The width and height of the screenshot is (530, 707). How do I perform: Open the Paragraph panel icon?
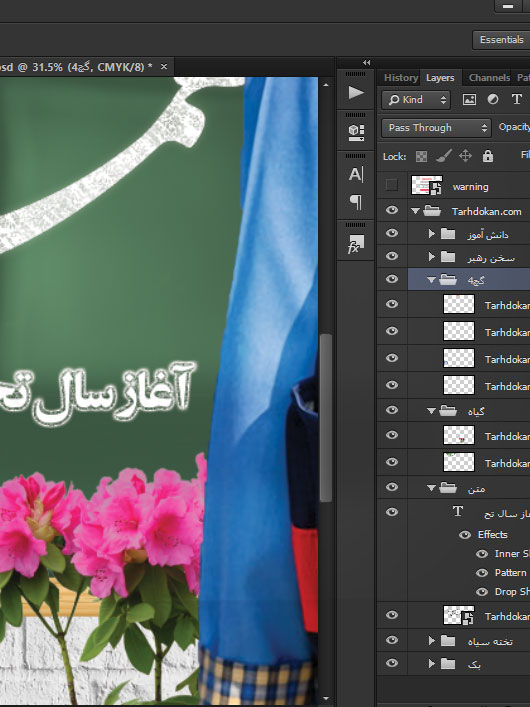(x=356, y=202)
